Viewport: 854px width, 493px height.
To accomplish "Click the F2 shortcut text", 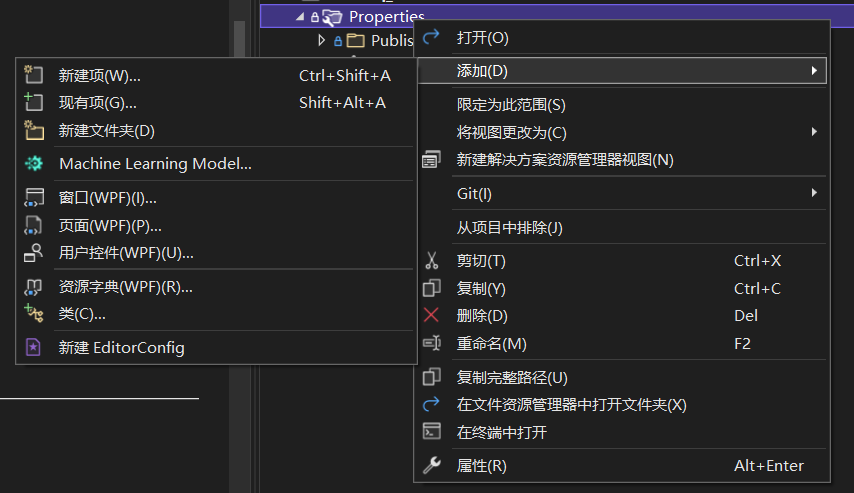I will [x=742, y=344].
